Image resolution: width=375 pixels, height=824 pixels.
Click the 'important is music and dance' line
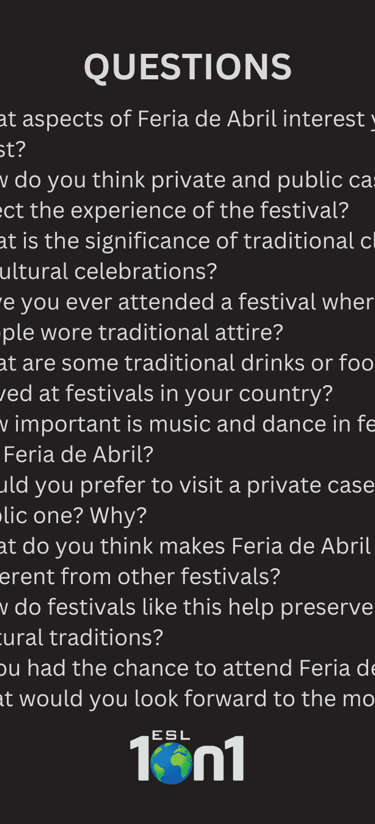188,424
